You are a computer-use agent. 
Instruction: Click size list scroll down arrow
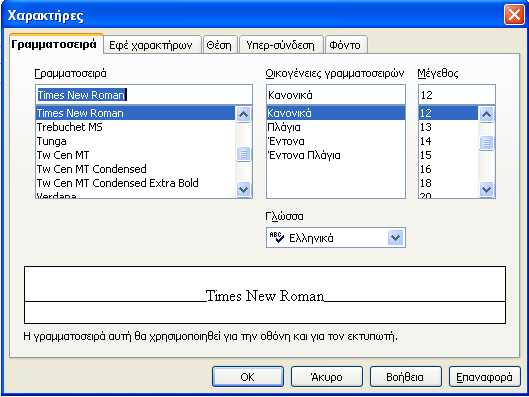click(486, 189)
